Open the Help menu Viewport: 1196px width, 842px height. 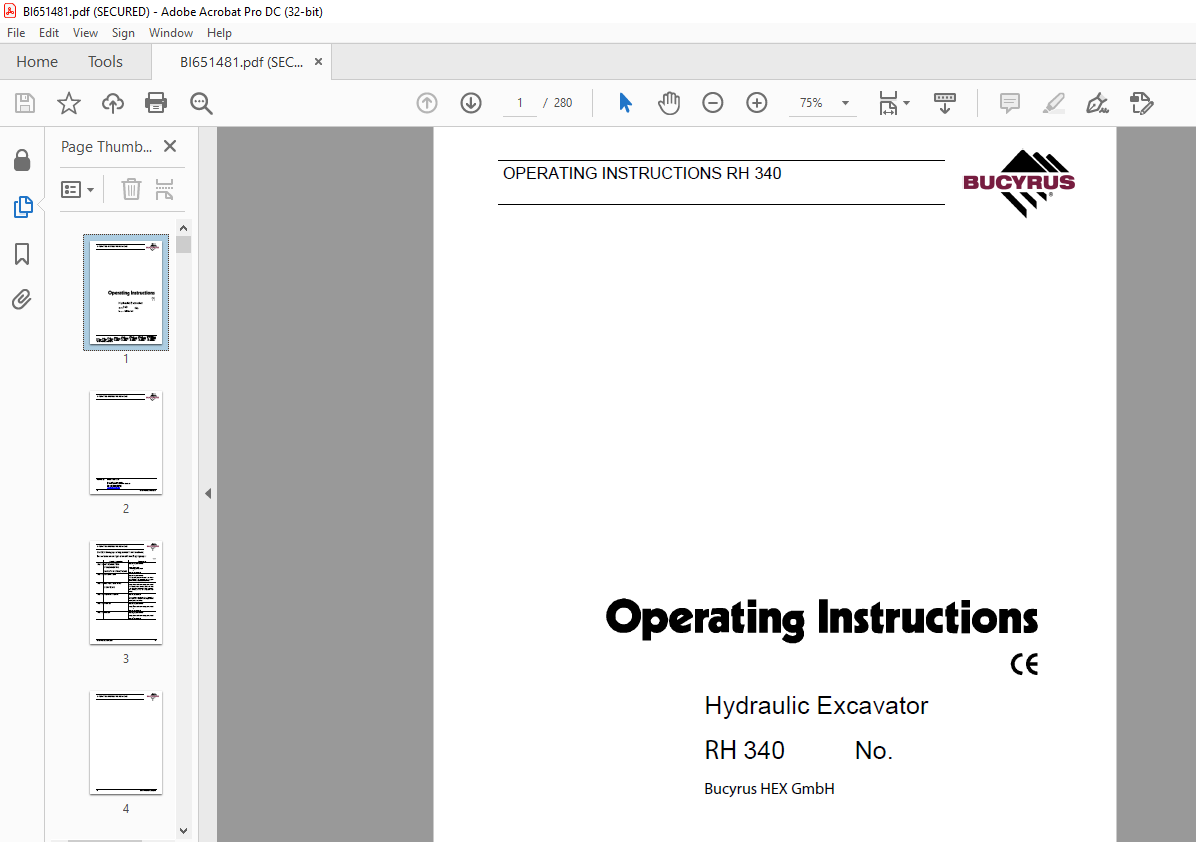(219, 33)
